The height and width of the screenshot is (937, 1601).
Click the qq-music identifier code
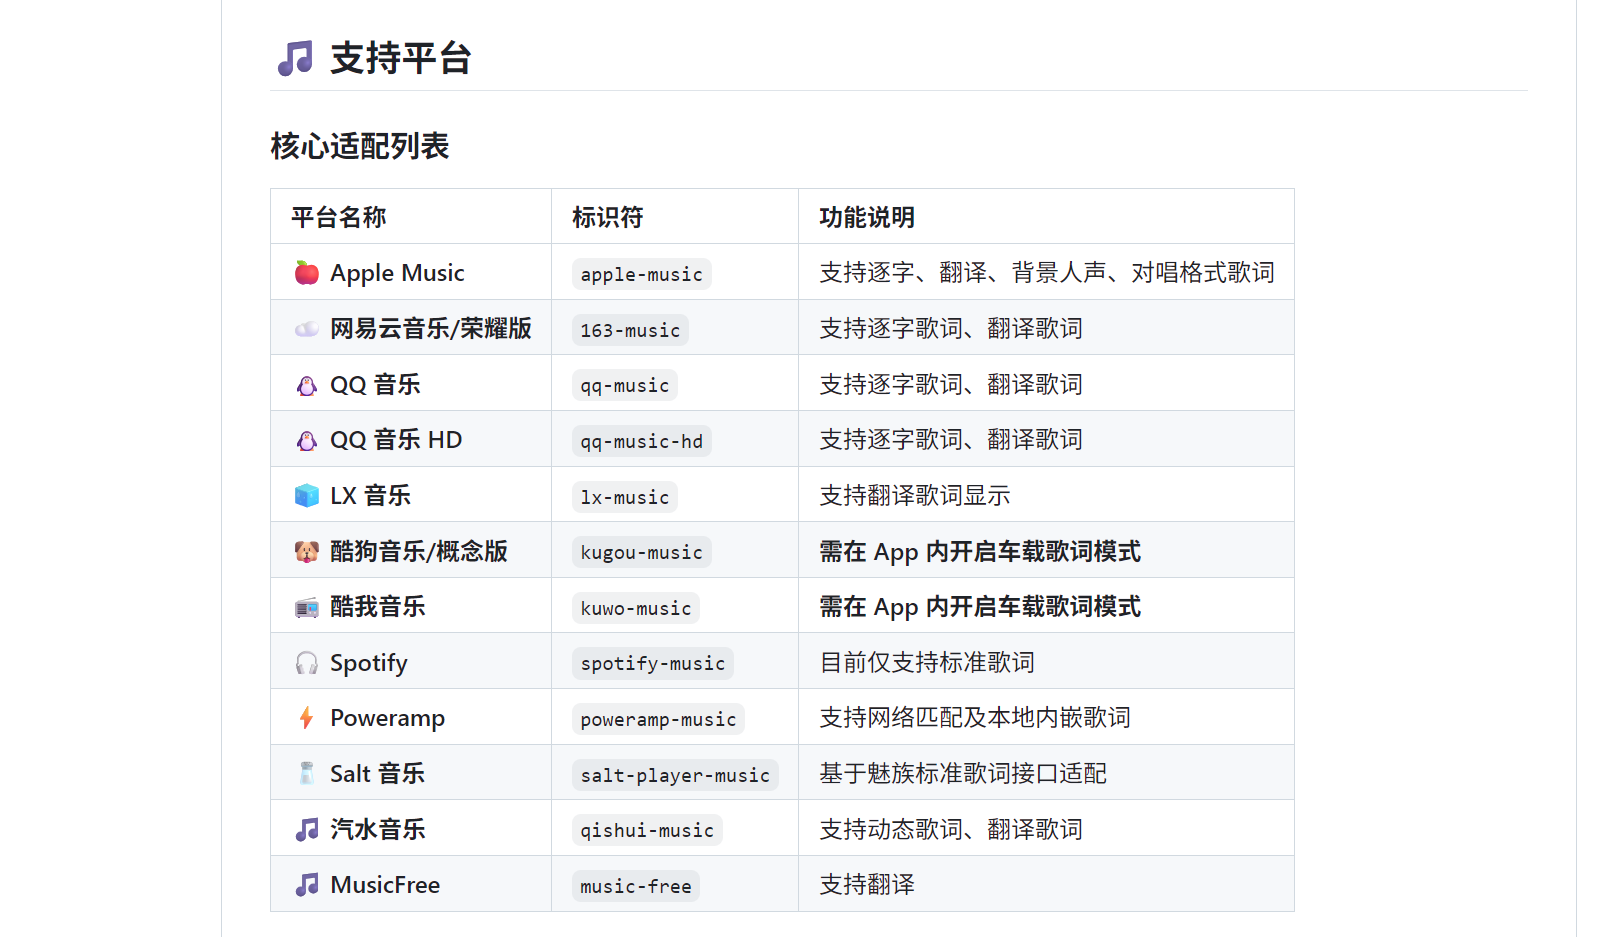click(625, 385)
